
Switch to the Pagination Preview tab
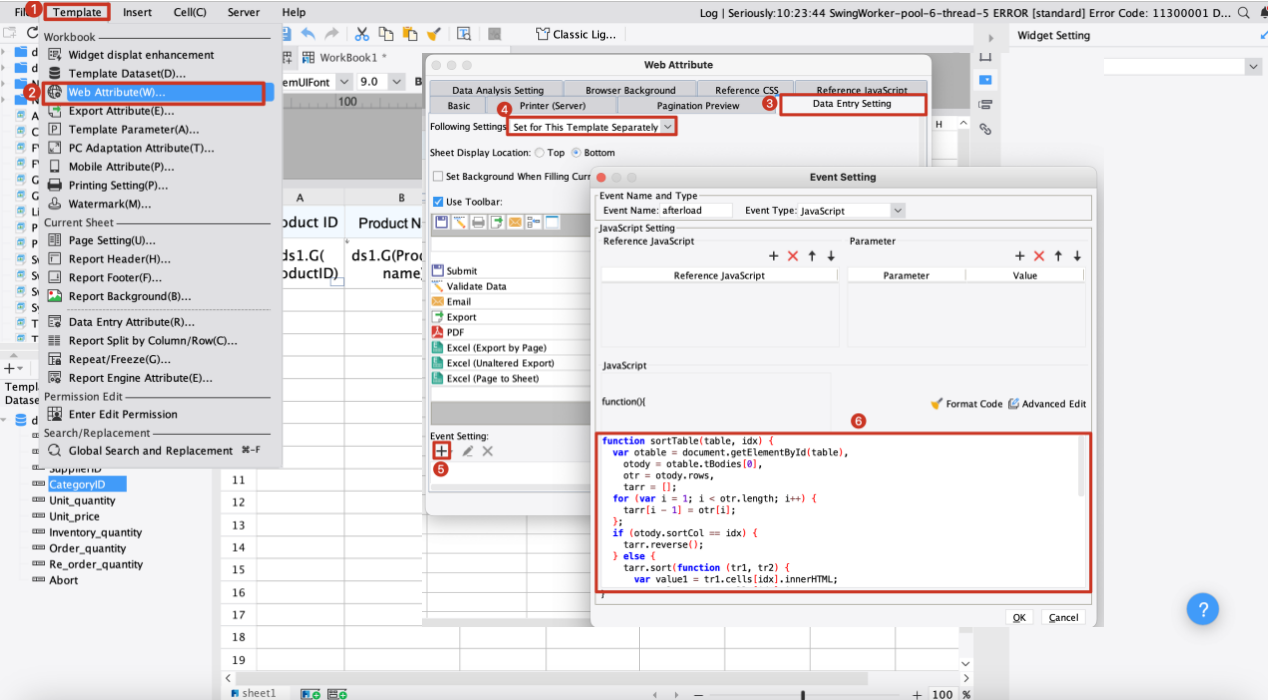click(697, 106)
